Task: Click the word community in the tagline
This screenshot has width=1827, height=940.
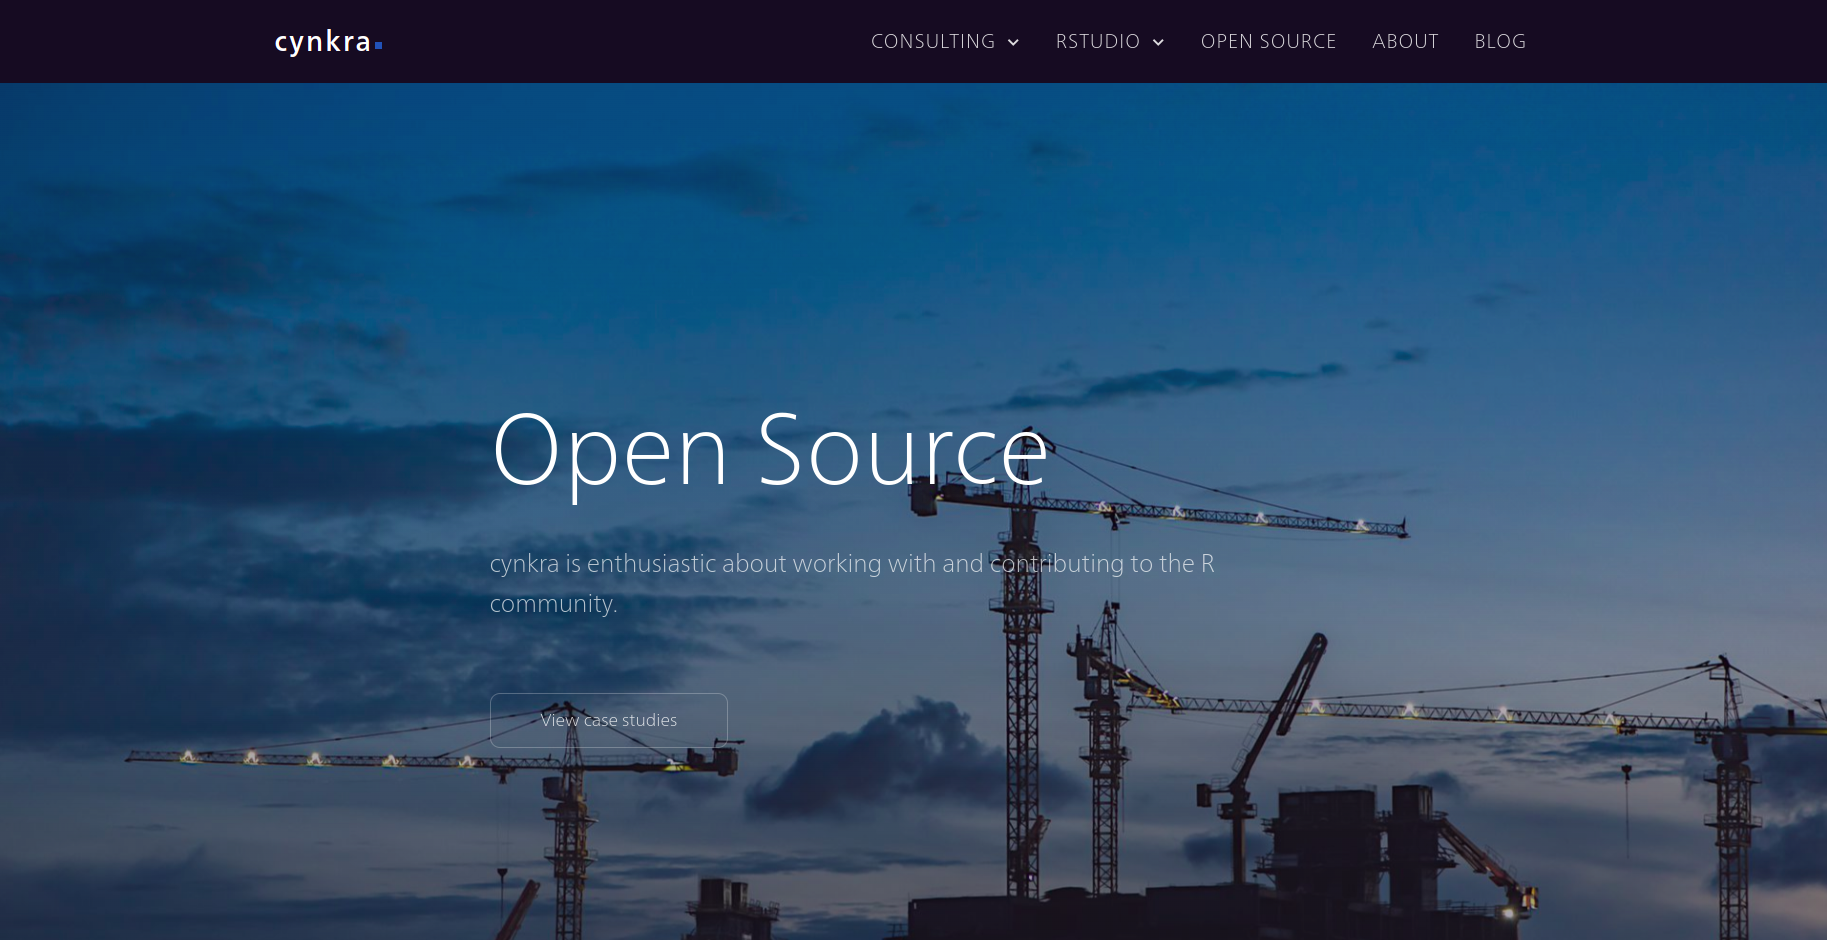Action: coord(551,604)
